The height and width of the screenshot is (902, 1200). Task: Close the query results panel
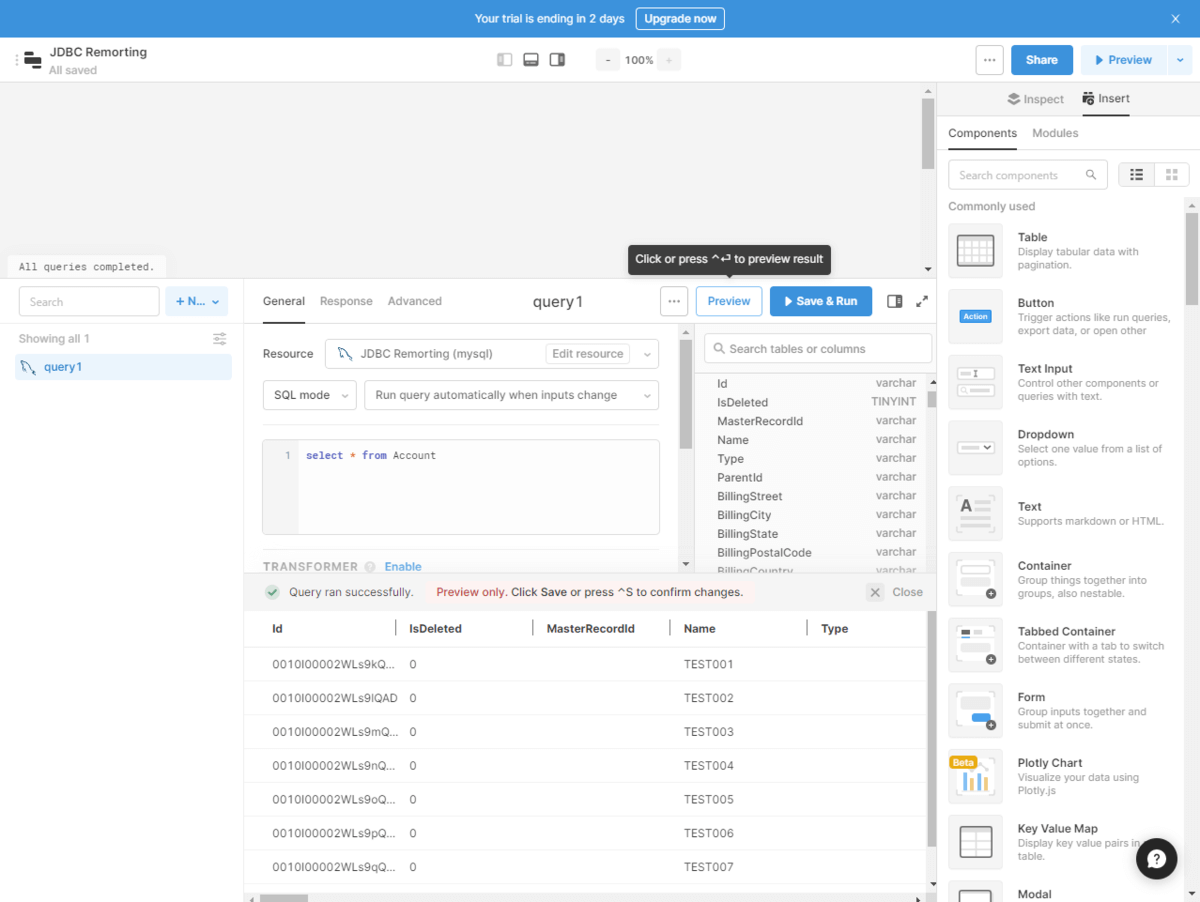(895, 592)
